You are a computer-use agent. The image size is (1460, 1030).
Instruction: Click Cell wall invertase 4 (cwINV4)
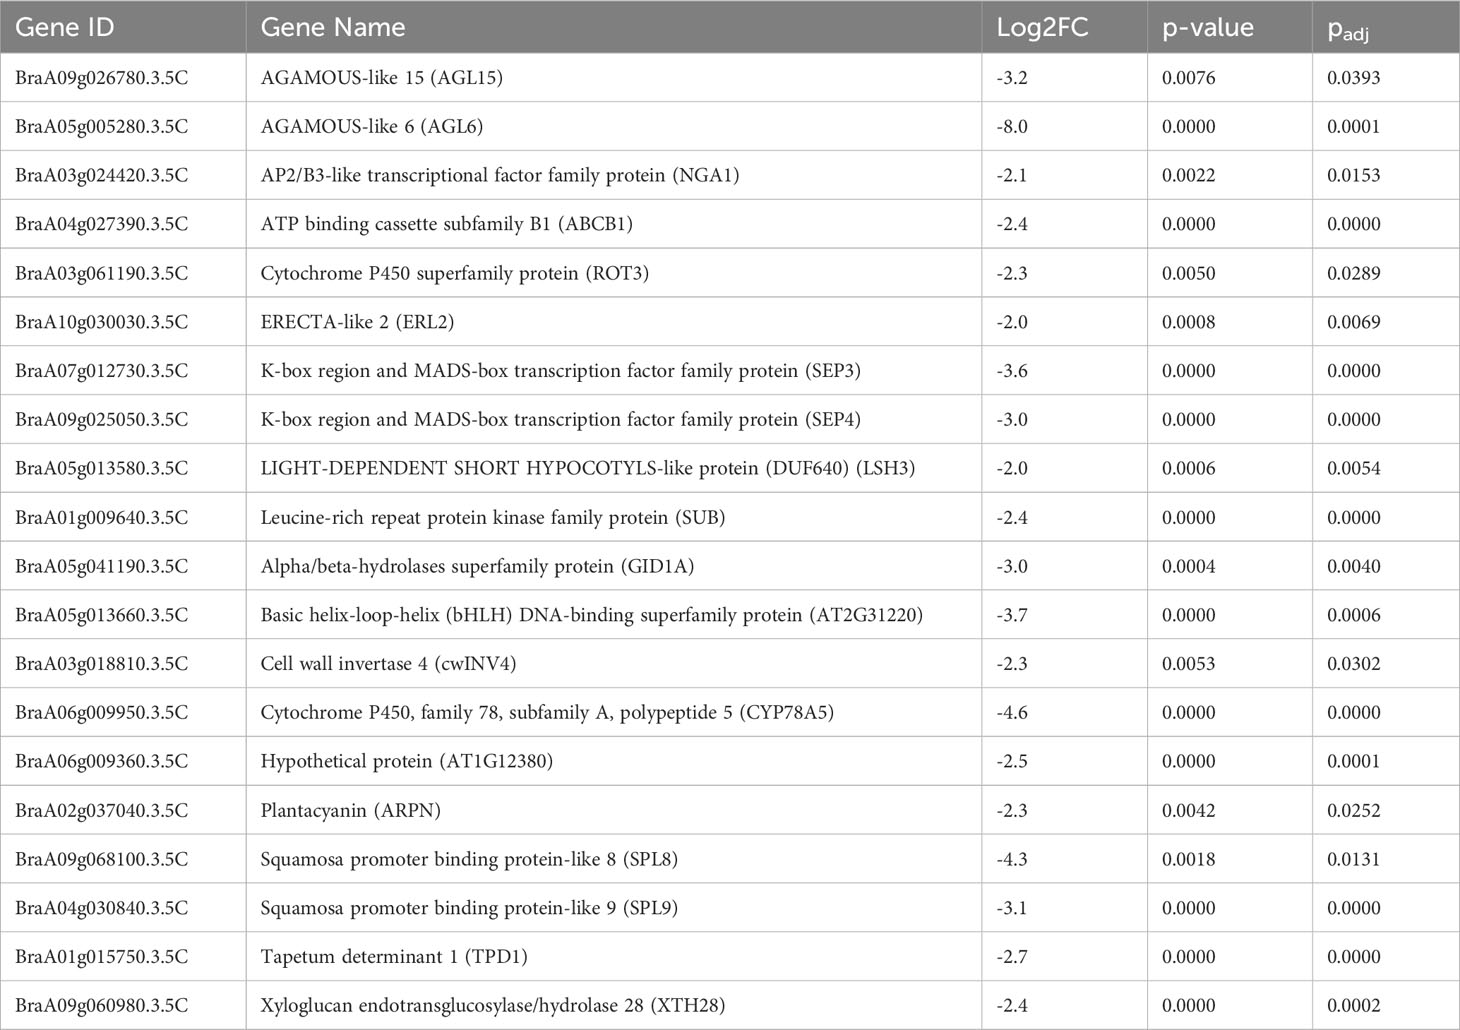click(388, 665)
